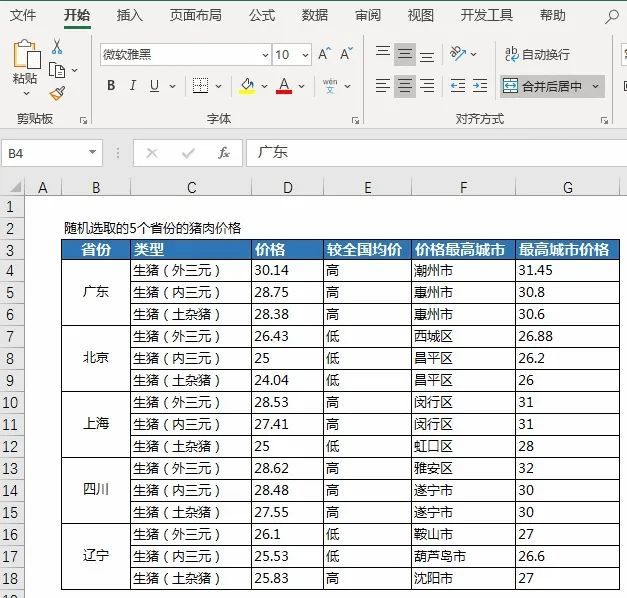Viewport: 627px width, 598px height.
Task: Click the Format Painter brush icon
Action: 57,93
